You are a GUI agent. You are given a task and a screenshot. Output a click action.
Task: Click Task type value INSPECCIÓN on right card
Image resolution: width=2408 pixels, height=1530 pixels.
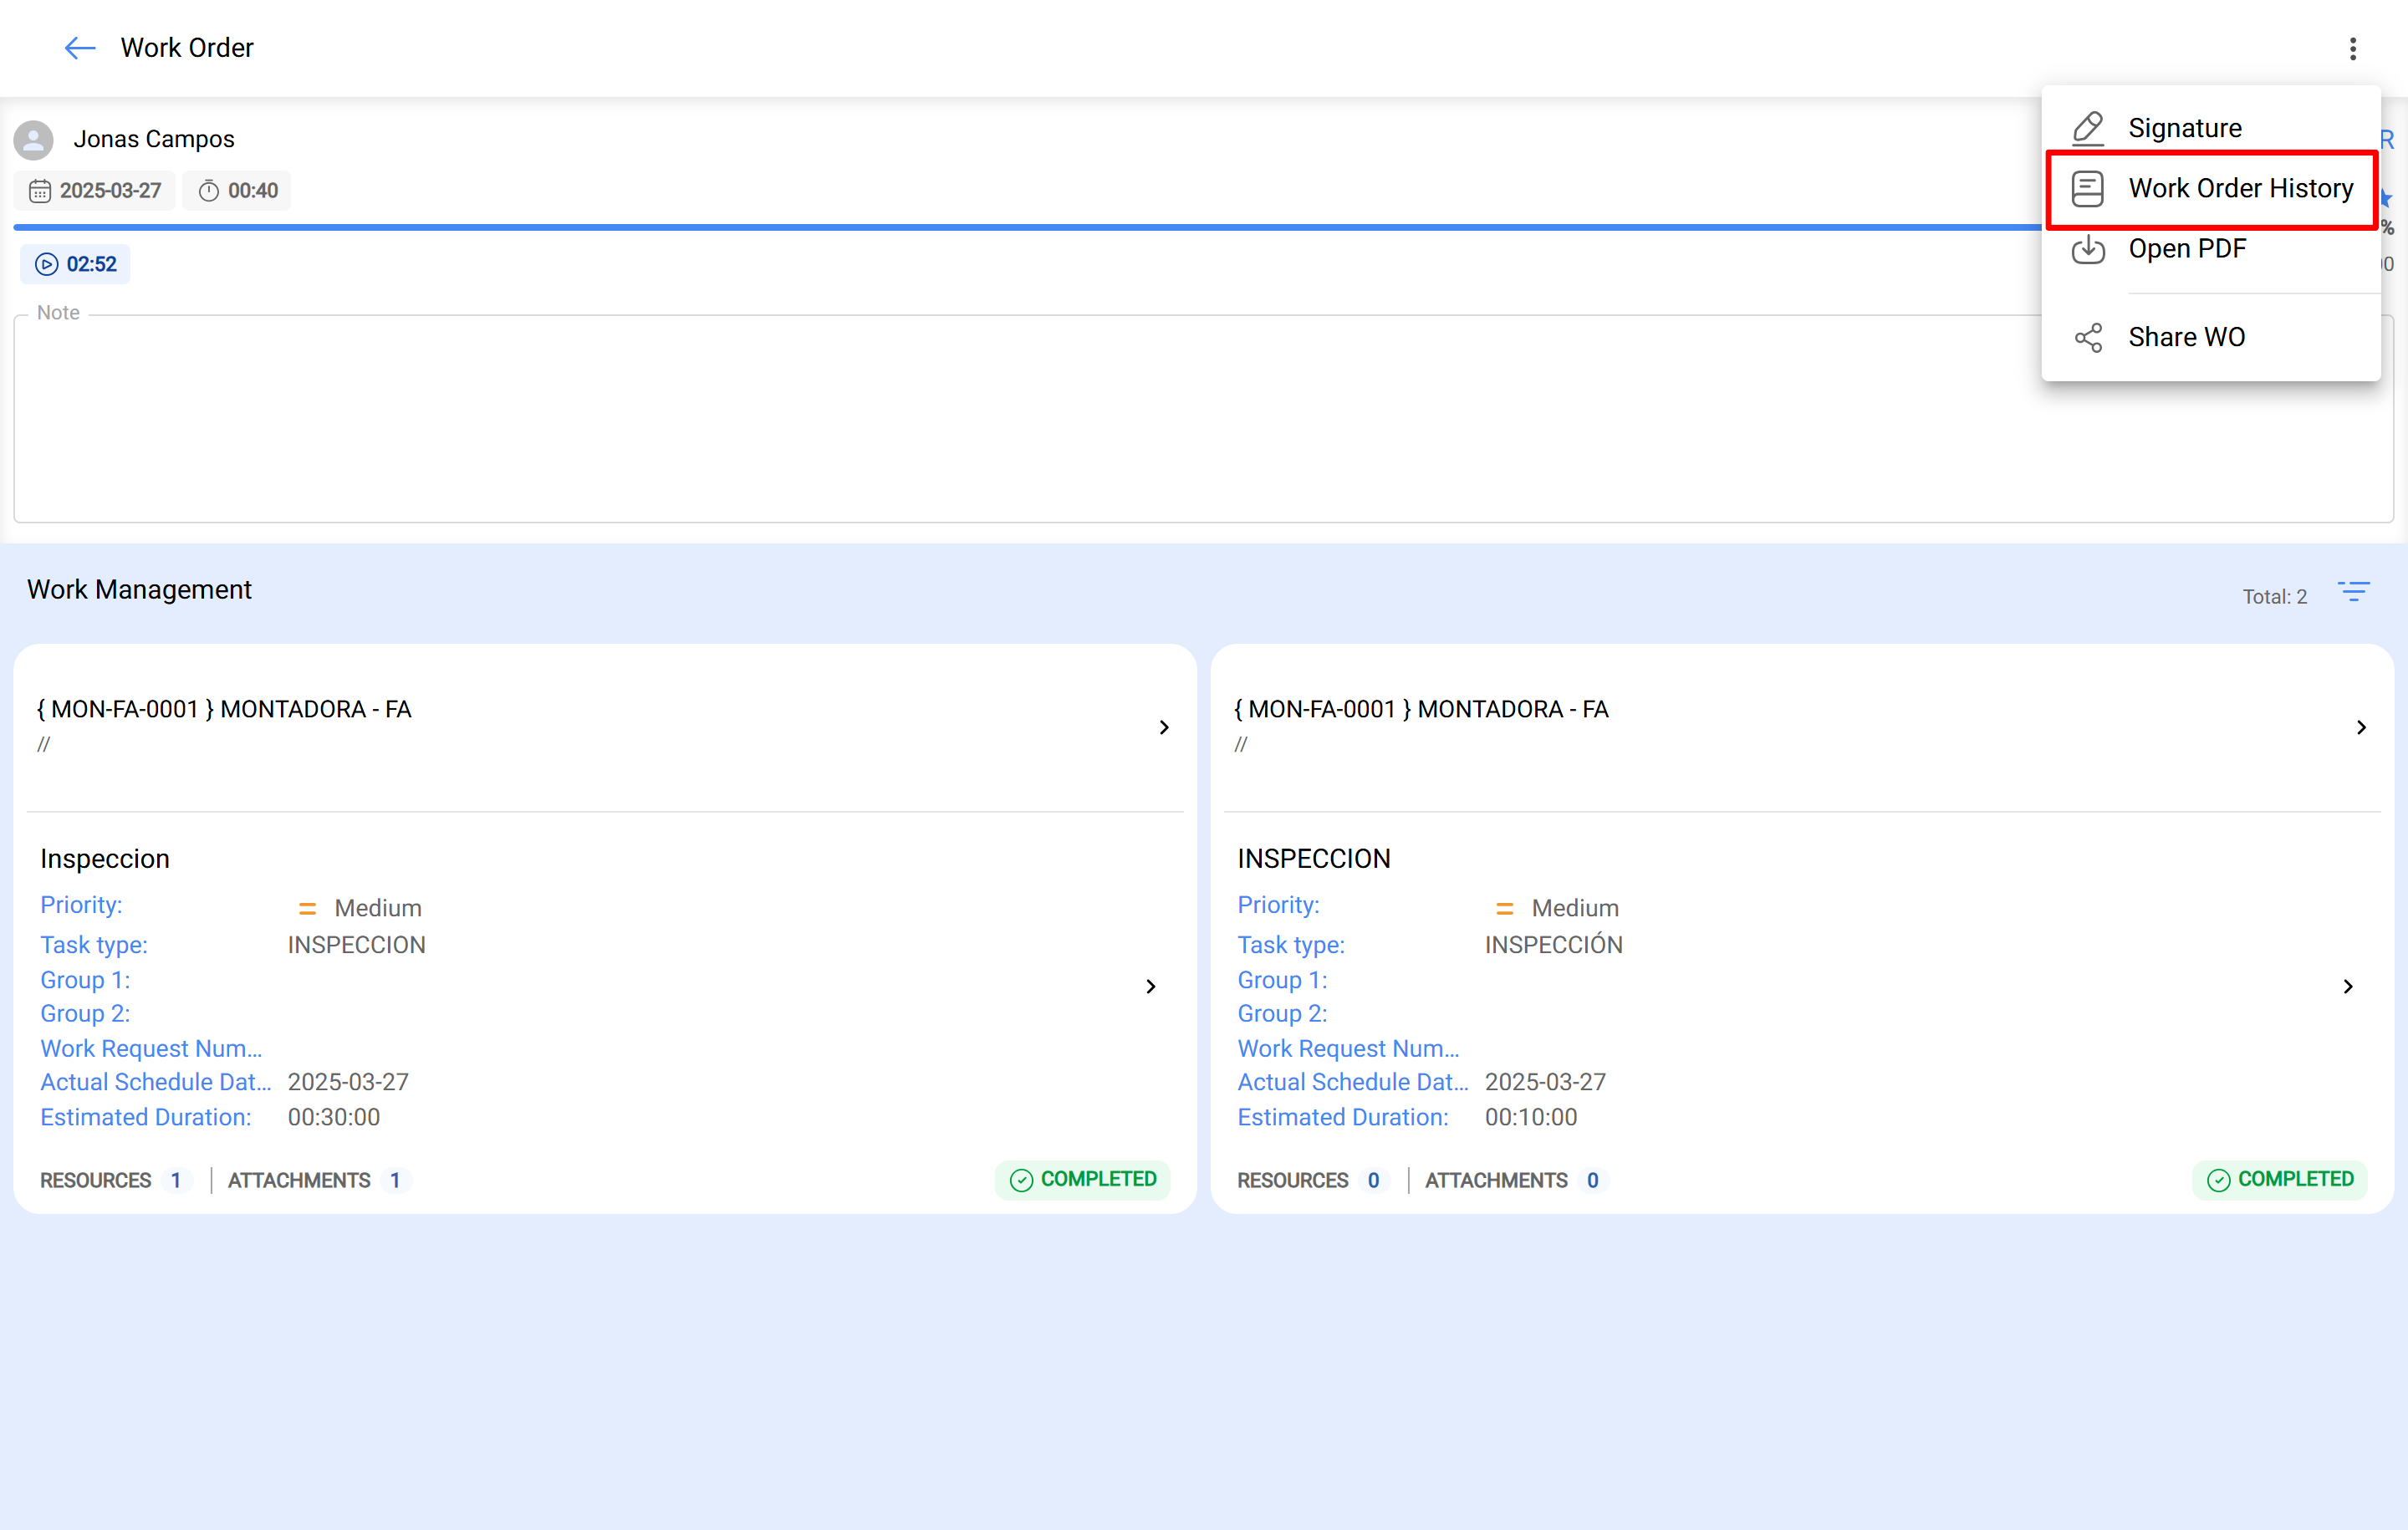(x=1553, y=945)
